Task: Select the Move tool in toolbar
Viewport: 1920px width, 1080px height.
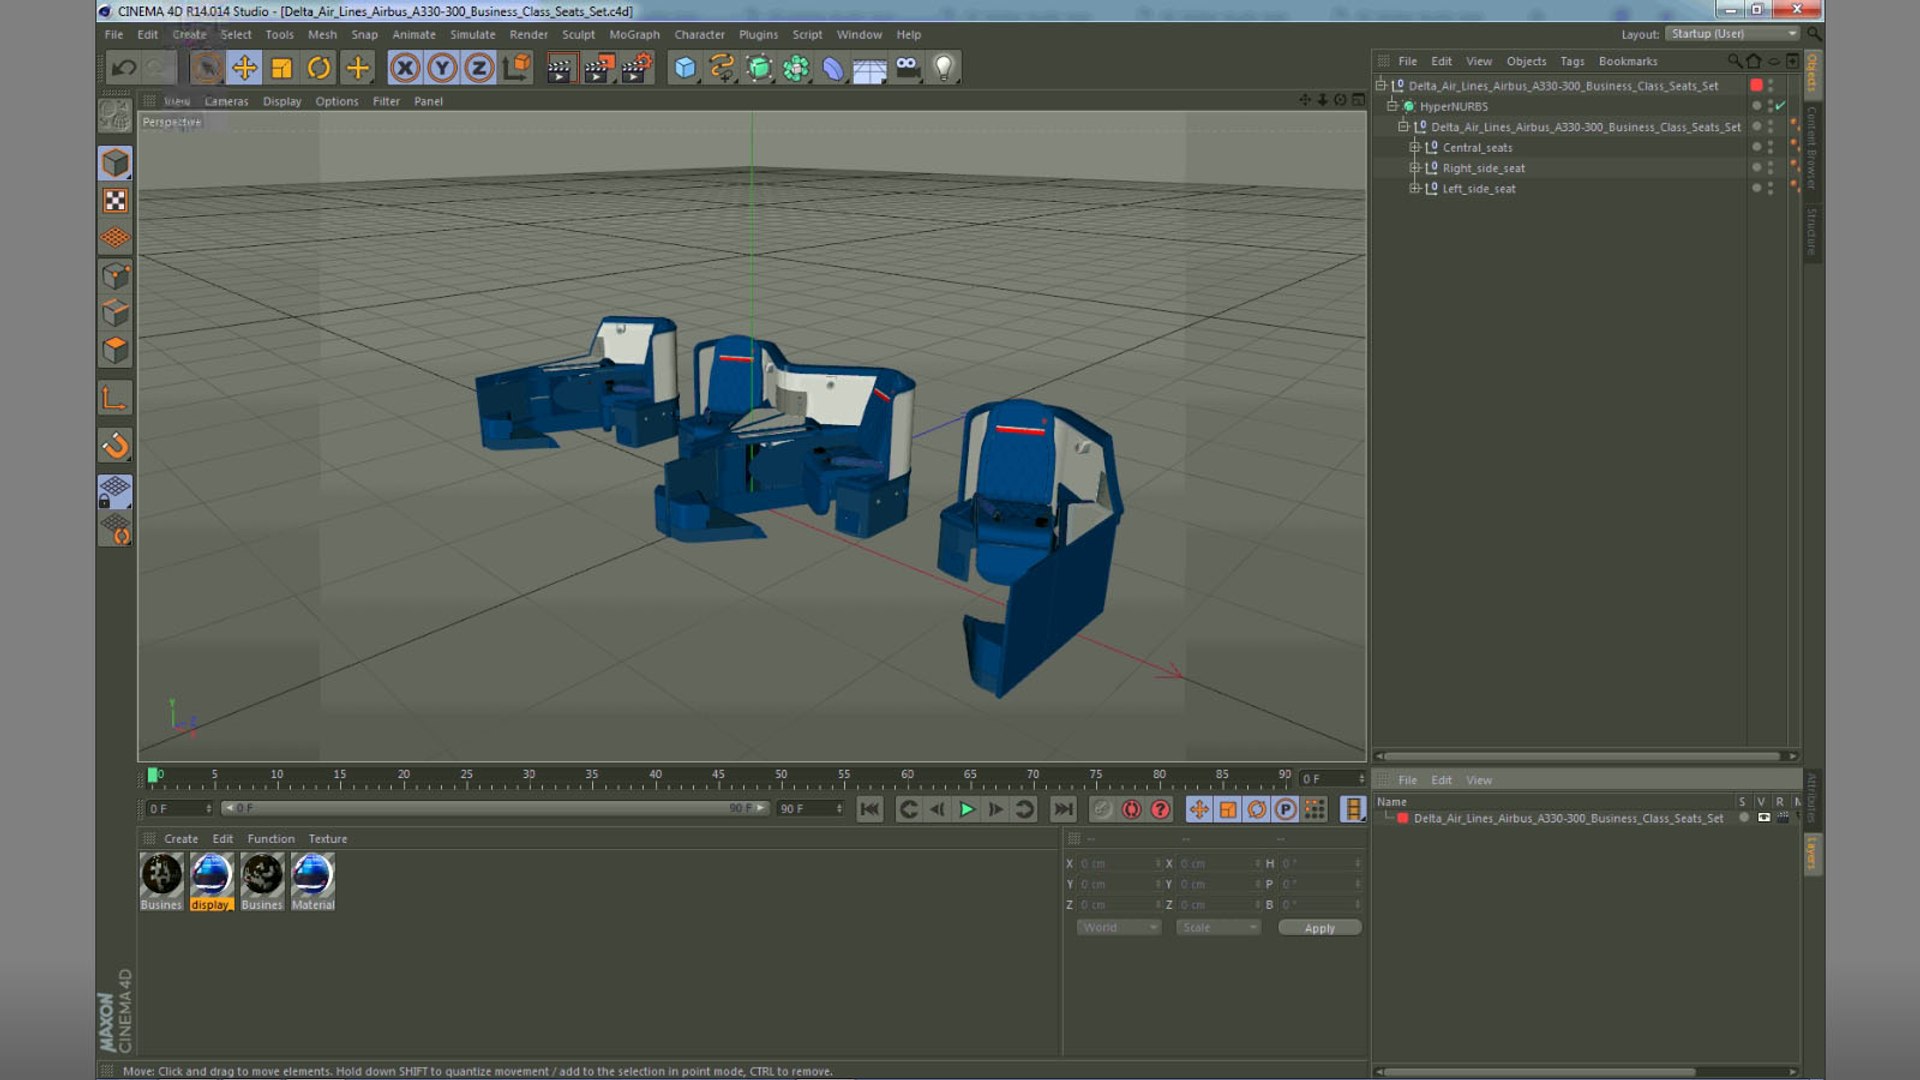Action: pyautogui.click(x=244, y=68)
